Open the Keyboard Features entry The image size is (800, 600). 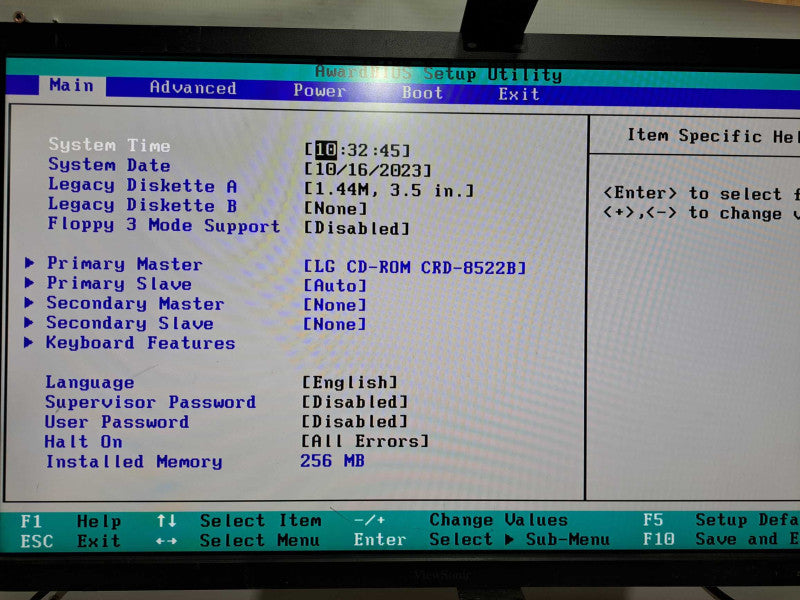tap(140, 342)
